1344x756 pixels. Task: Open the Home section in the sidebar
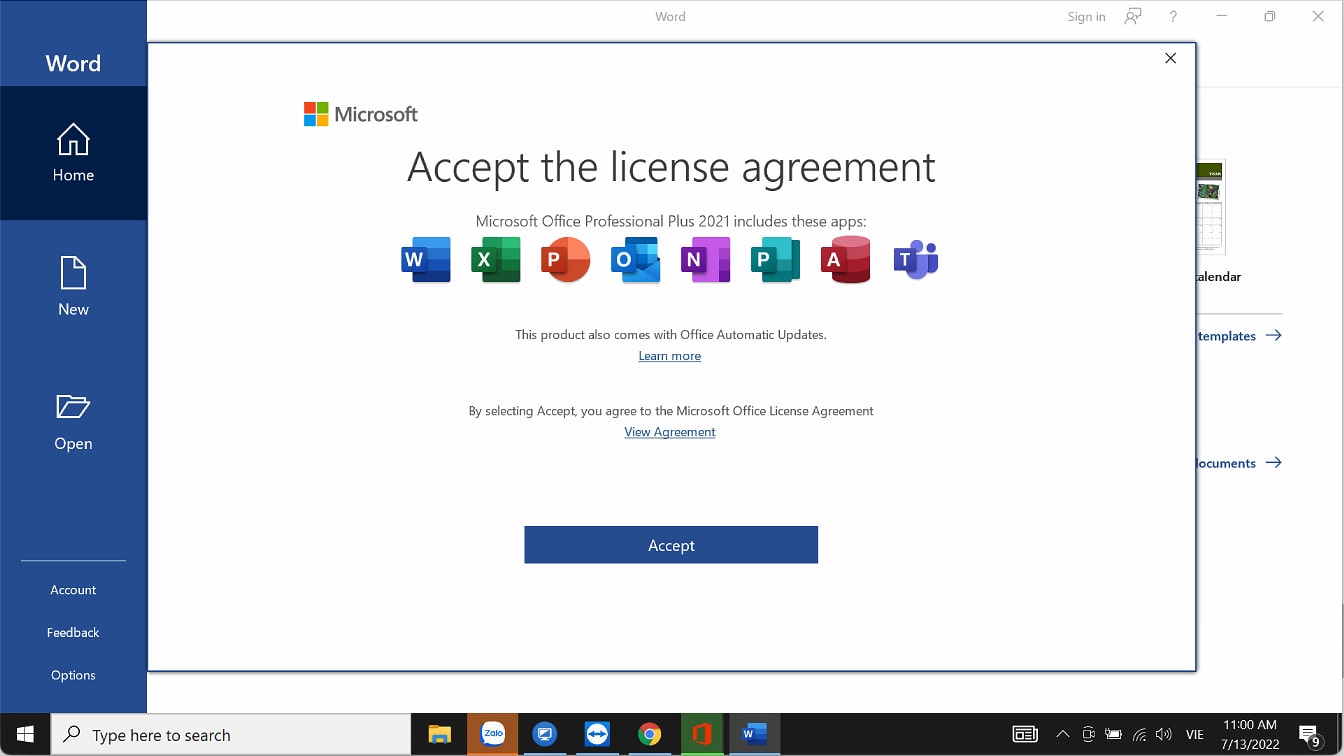click(72, 153)
